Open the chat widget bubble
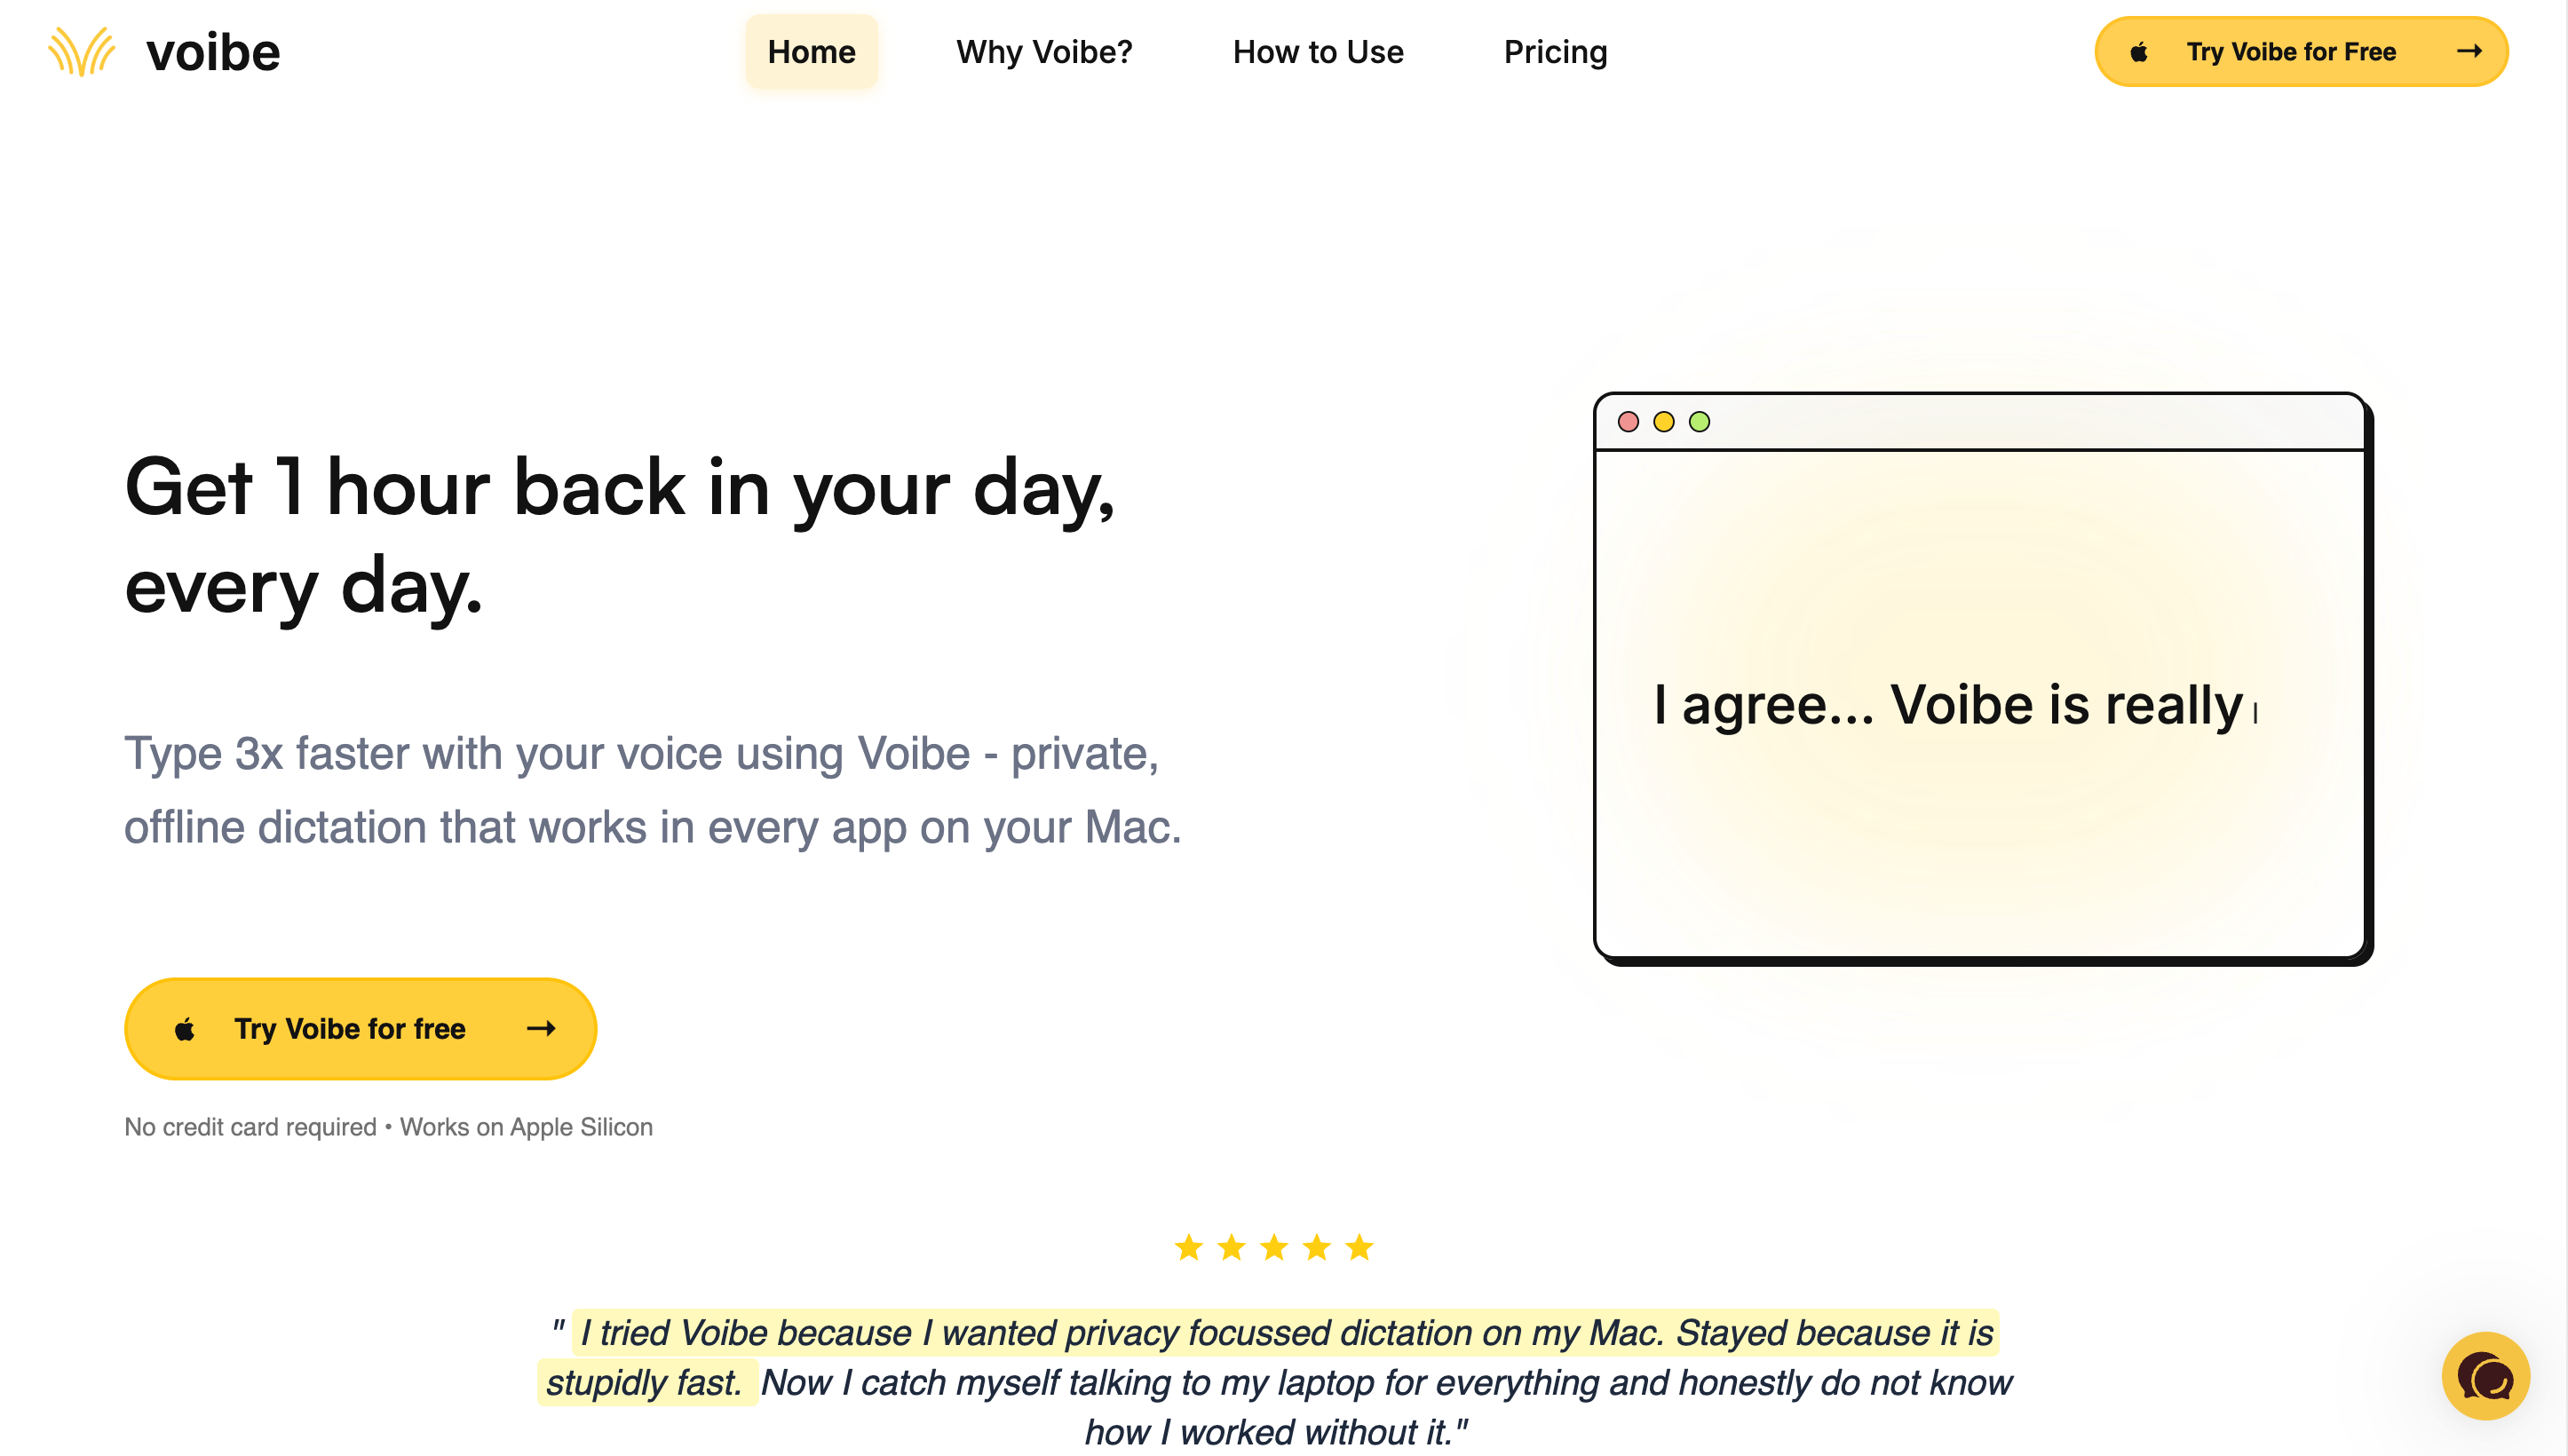This screenshot has width=2568, height=1456. click(x=2487, y=1376)
